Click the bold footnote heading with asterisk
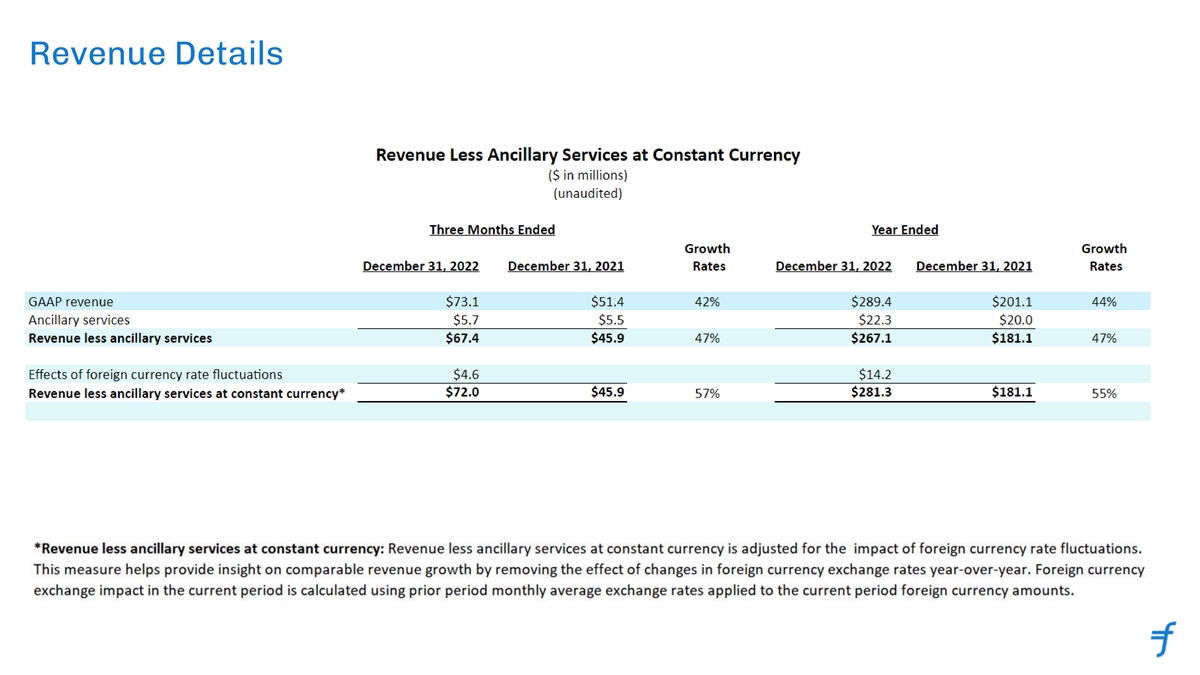1200x675 pixels. pyautogui.click(x=209, y=548)
